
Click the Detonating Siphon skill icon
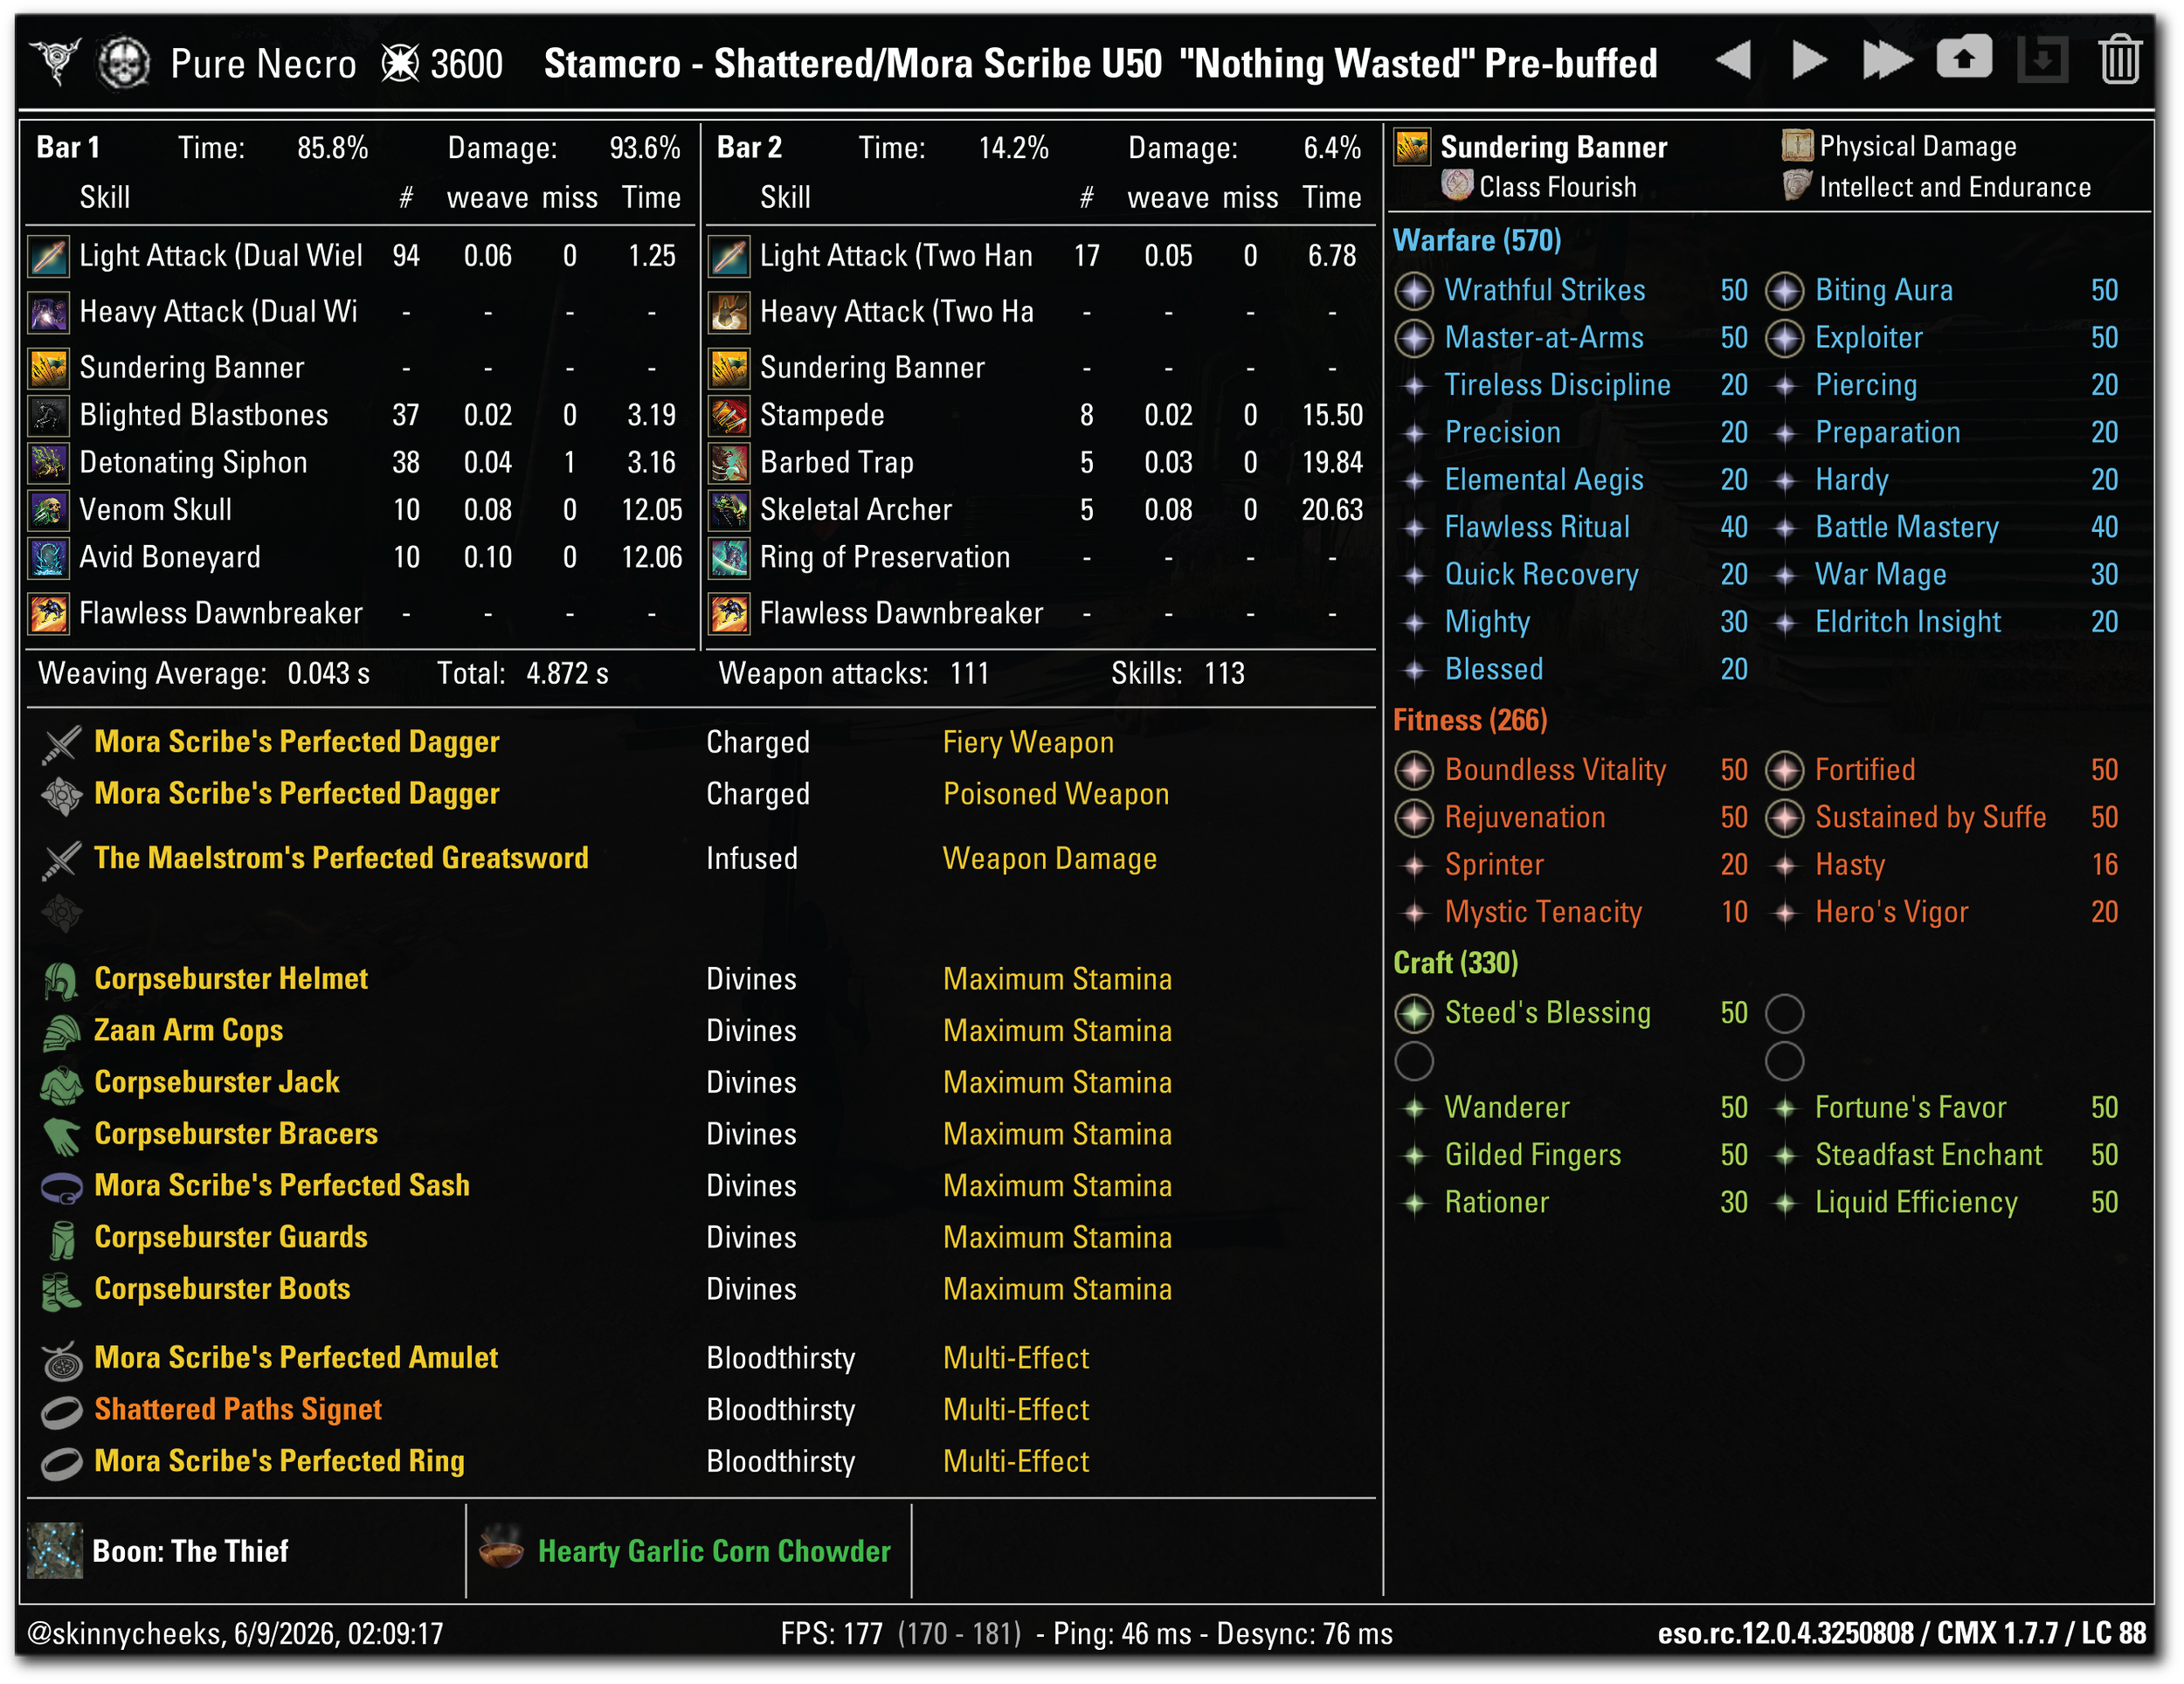click(x=48, y=462)
